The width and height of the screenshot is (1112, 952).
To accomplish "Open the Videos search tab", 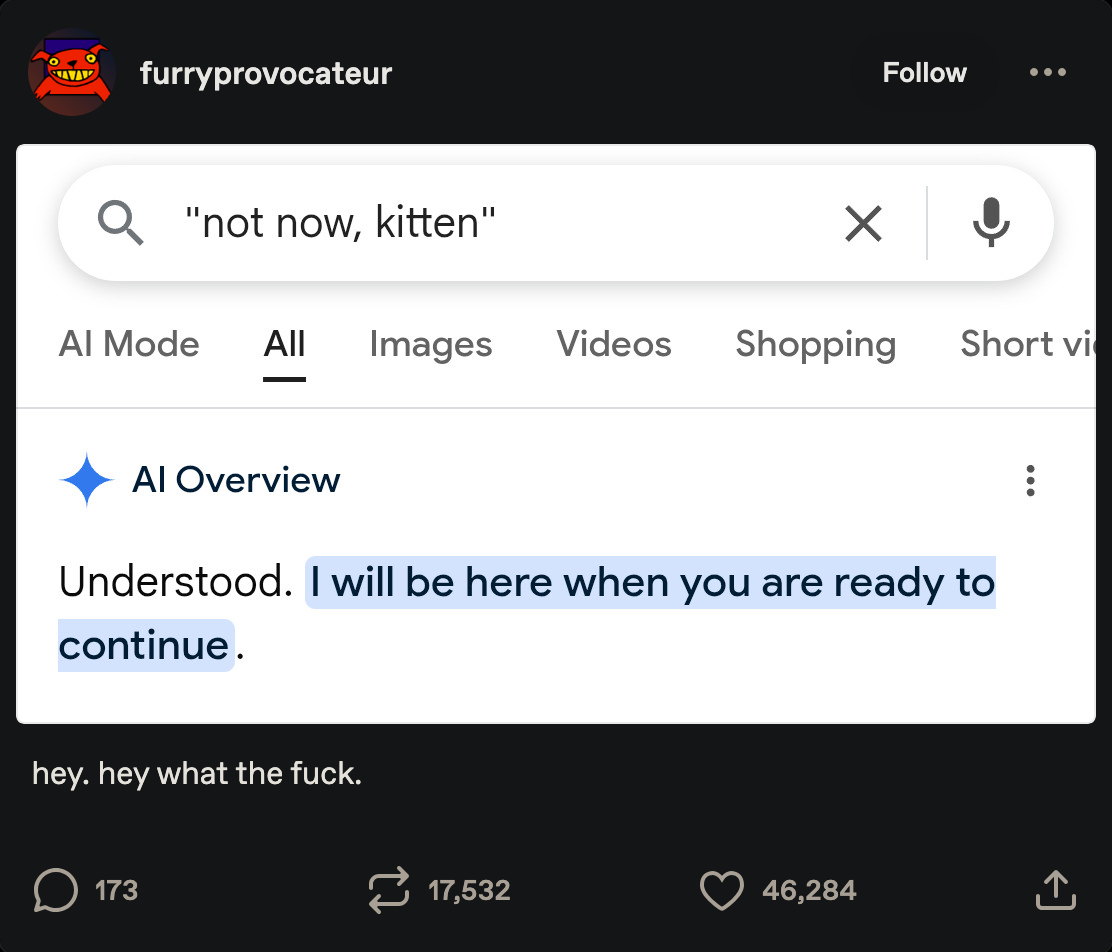I will click(x=614, y=344).
